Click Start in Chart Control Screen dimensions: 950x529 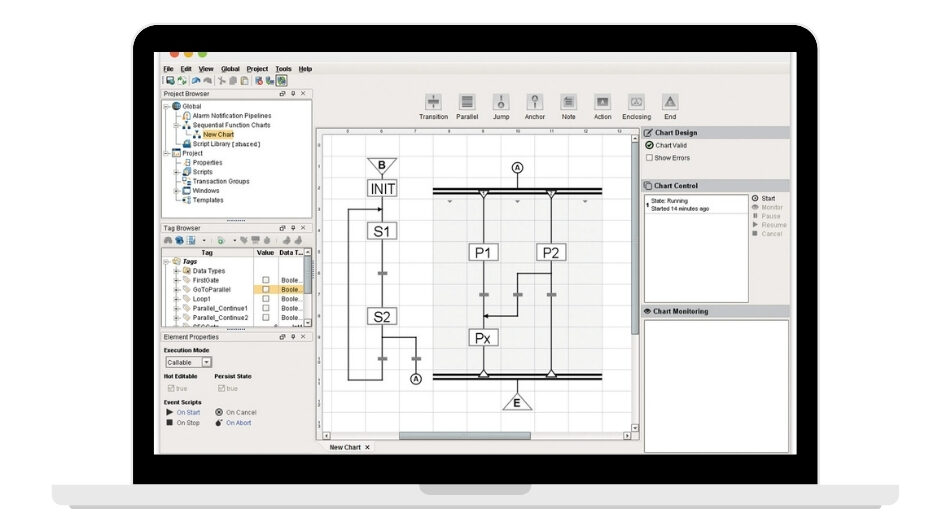767,198
